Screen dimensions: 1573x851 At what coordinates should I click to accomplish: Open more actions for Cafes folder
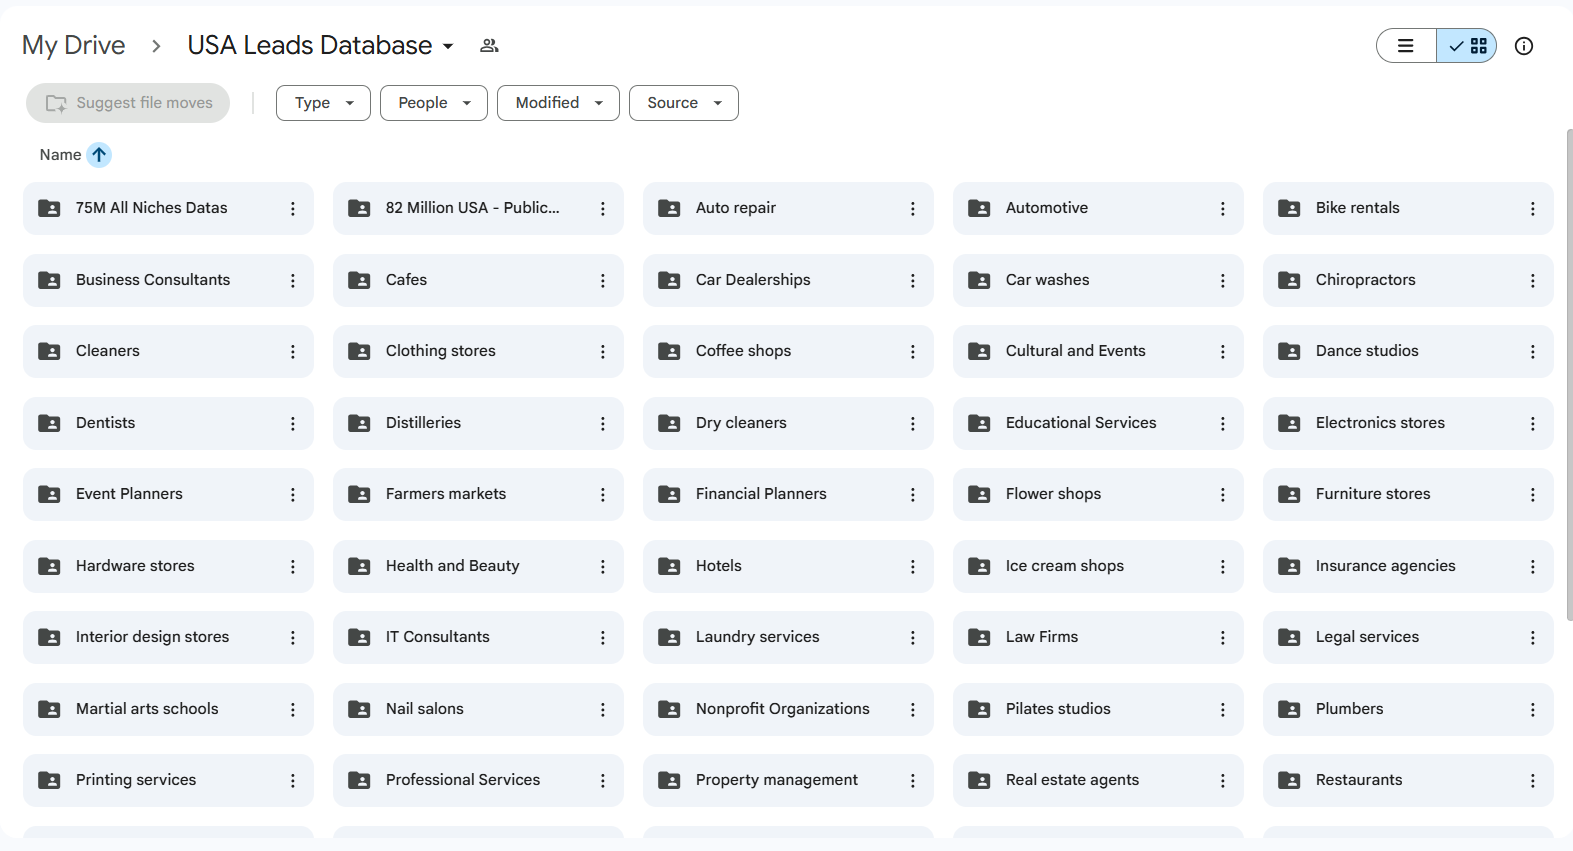click(603, 281)
